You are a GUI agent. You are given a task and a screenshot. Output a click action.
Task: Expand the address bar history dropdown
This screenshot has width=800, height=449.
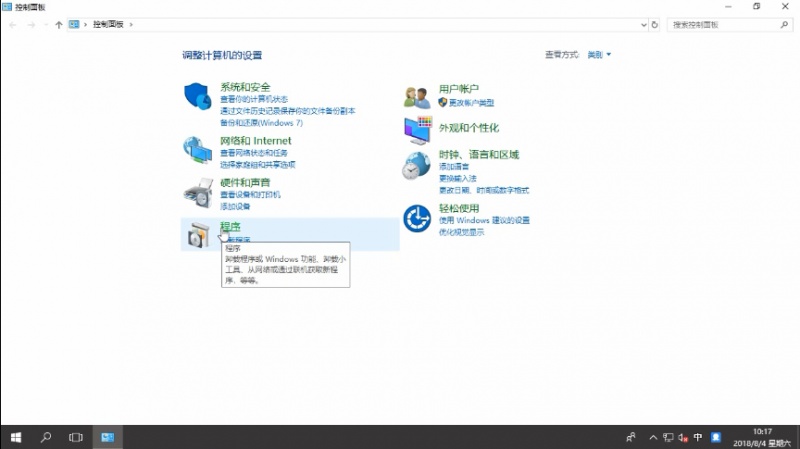[x=643, y=24]
